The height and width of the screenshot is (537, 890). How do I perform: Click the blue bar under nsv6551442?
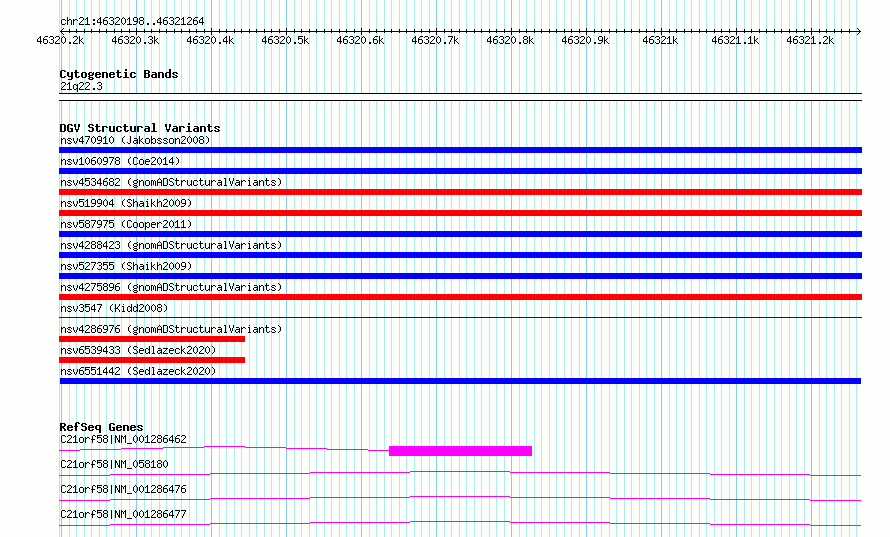(x=460, y=381)
